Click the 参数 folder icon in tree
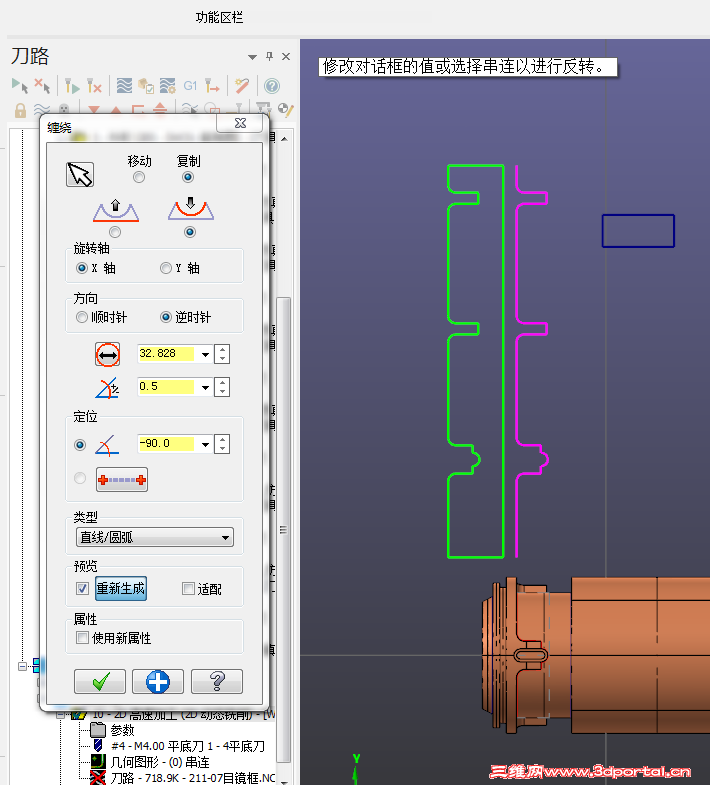The width and height of the screenshot is (710, 785). point(98,730)
